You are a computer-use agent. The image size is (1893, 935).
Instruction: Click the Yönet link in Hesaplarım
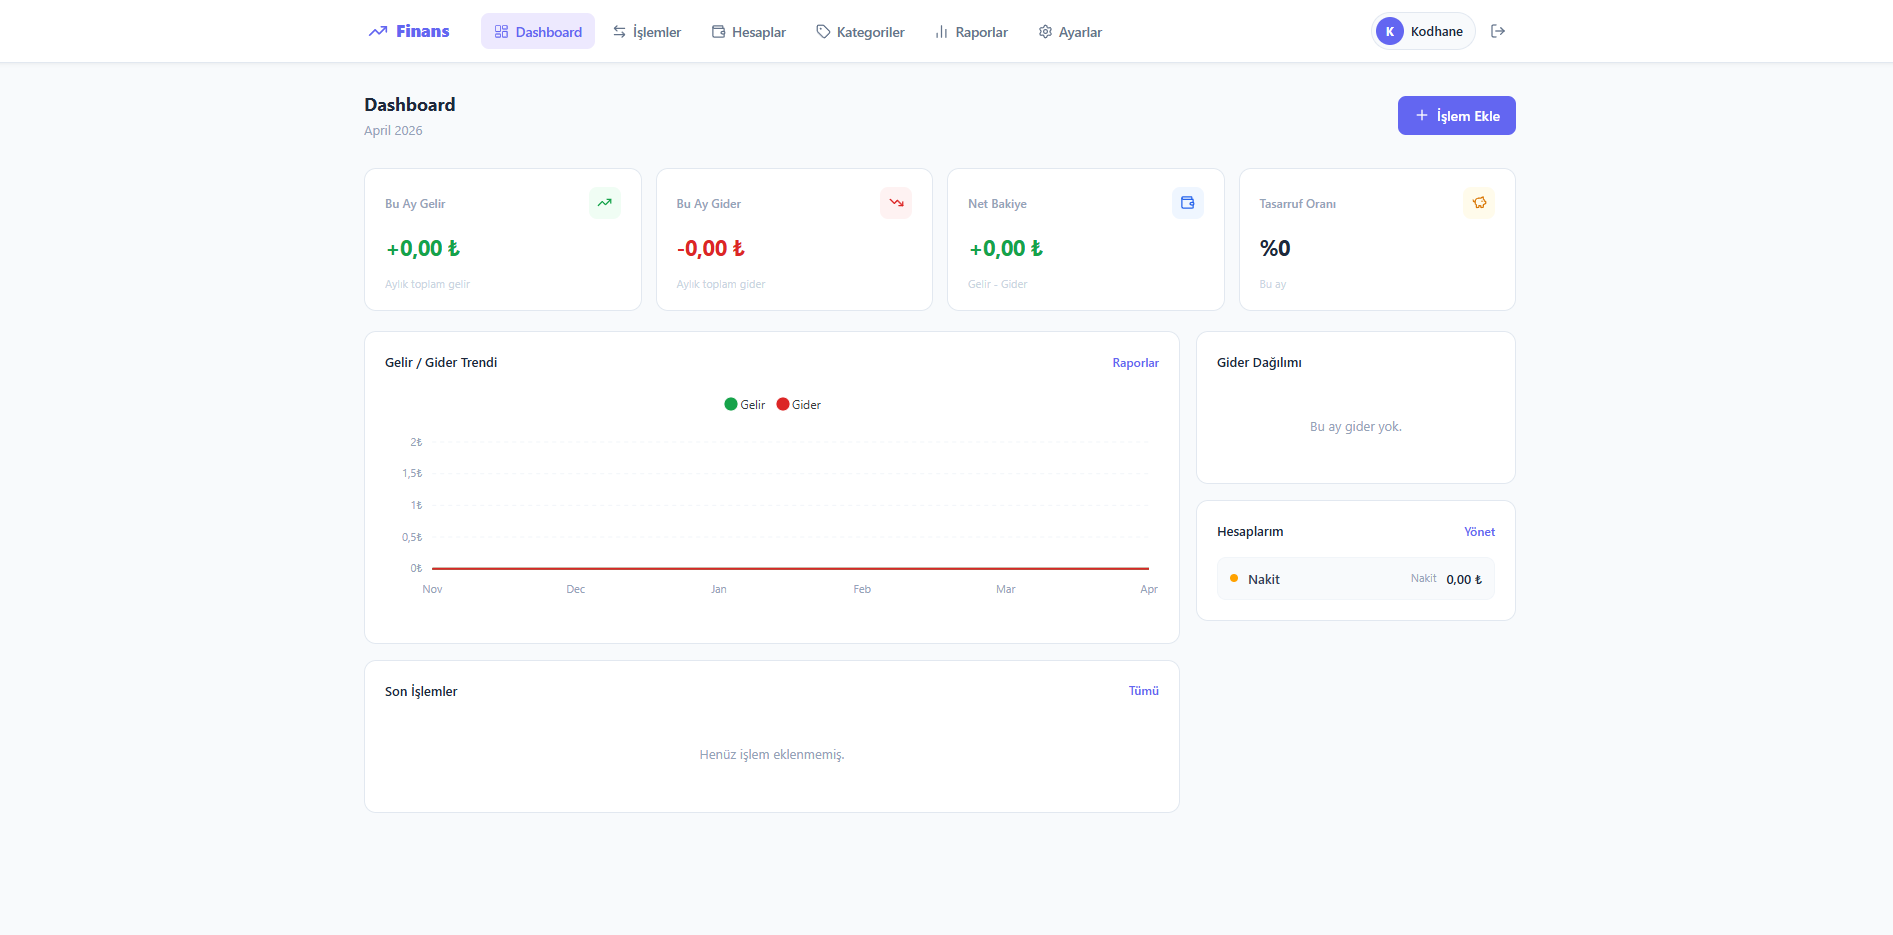(x=1480, y=532)
